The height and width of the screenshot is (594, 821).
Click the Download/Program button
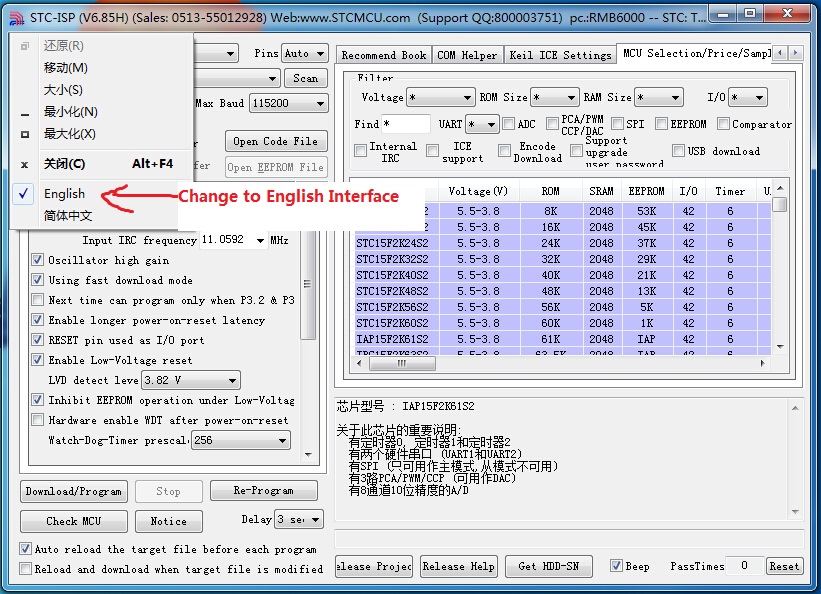74,491
